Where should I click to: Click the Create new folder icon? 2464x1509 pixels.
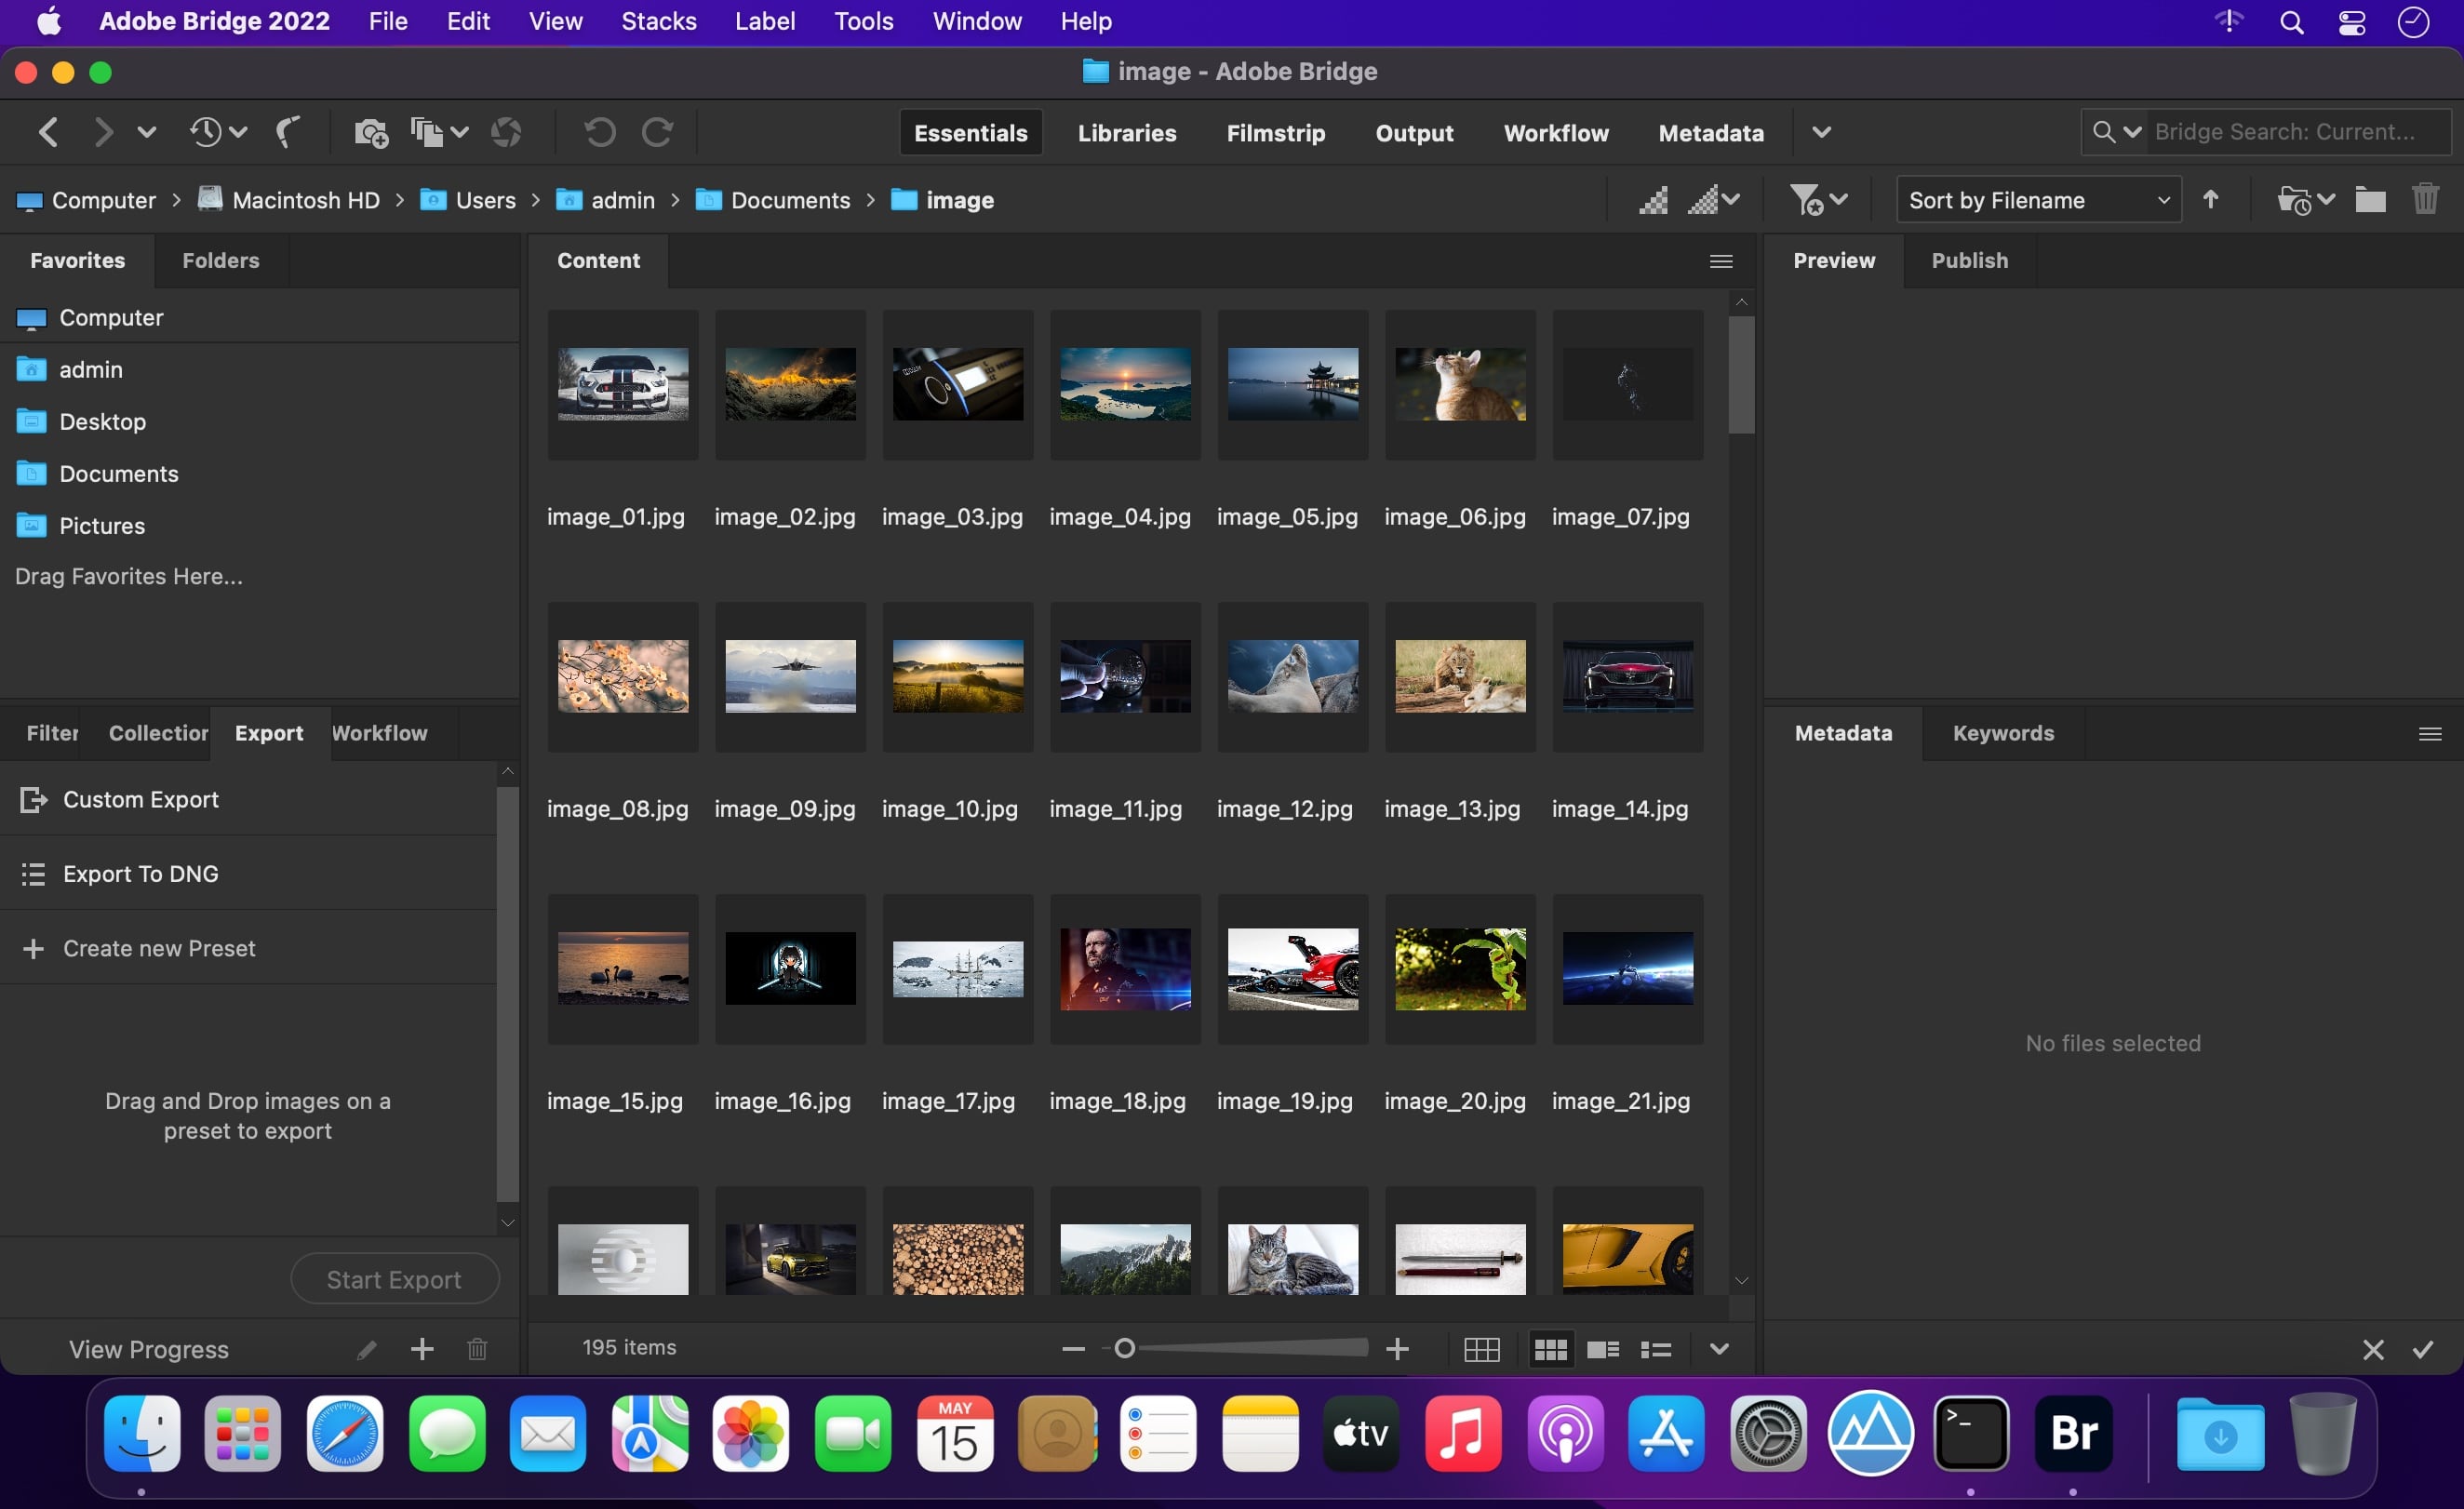pyautogui.click(x=2369, y=200)
